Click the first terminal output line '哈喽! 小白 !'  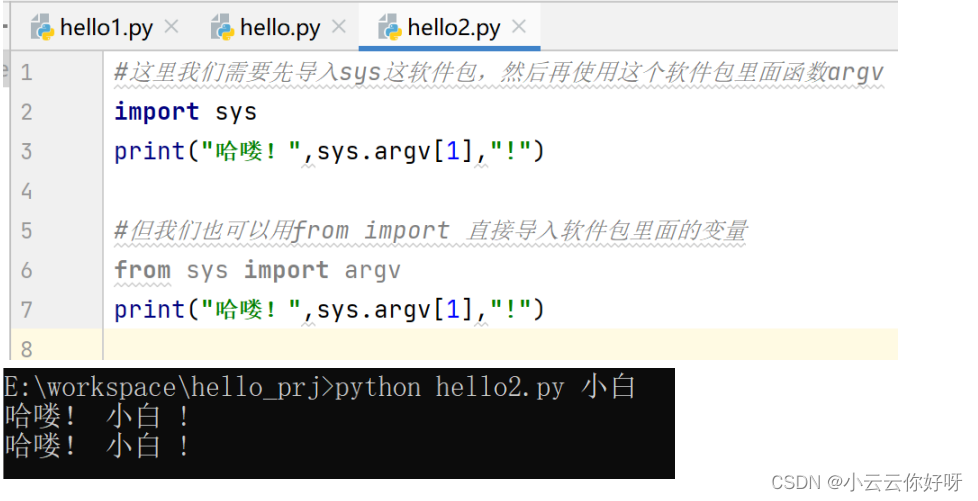tap(97, 416)
